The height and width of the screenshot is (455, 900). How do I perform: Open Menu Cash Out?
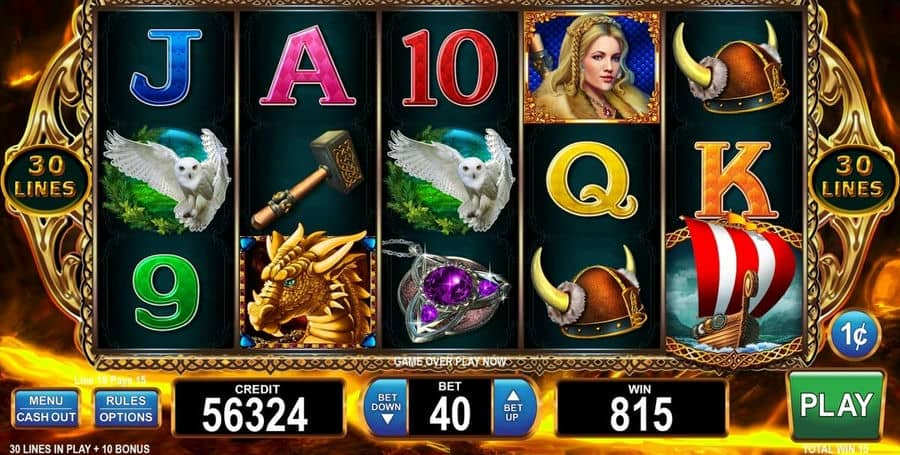(x=46, y=409)
